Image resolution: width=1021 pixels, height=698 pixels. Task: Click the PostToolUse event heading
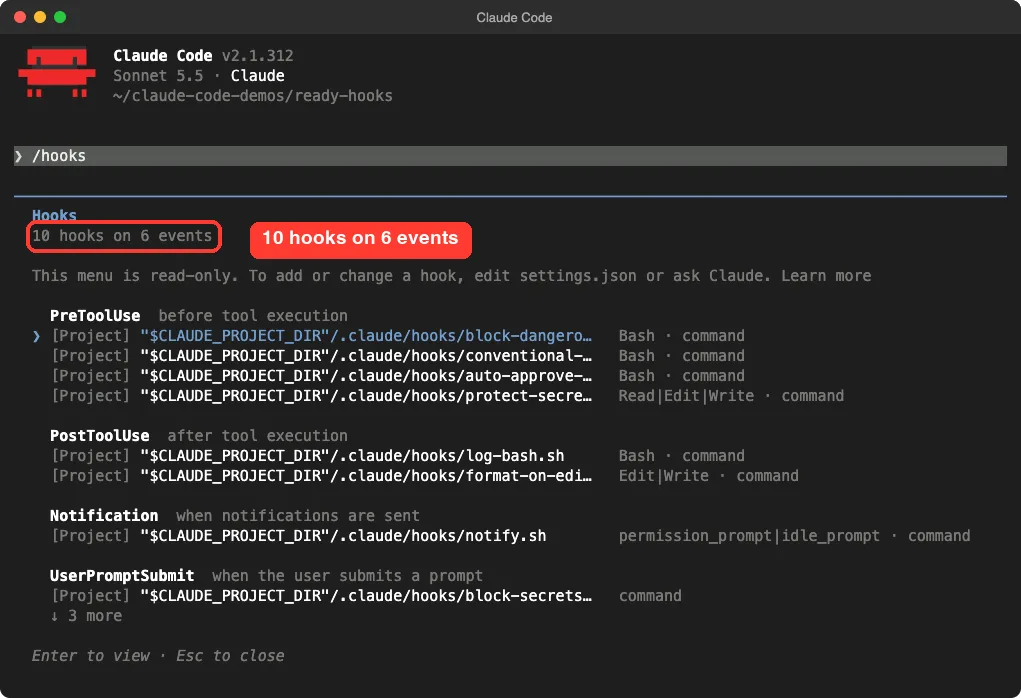pos(100,436)
